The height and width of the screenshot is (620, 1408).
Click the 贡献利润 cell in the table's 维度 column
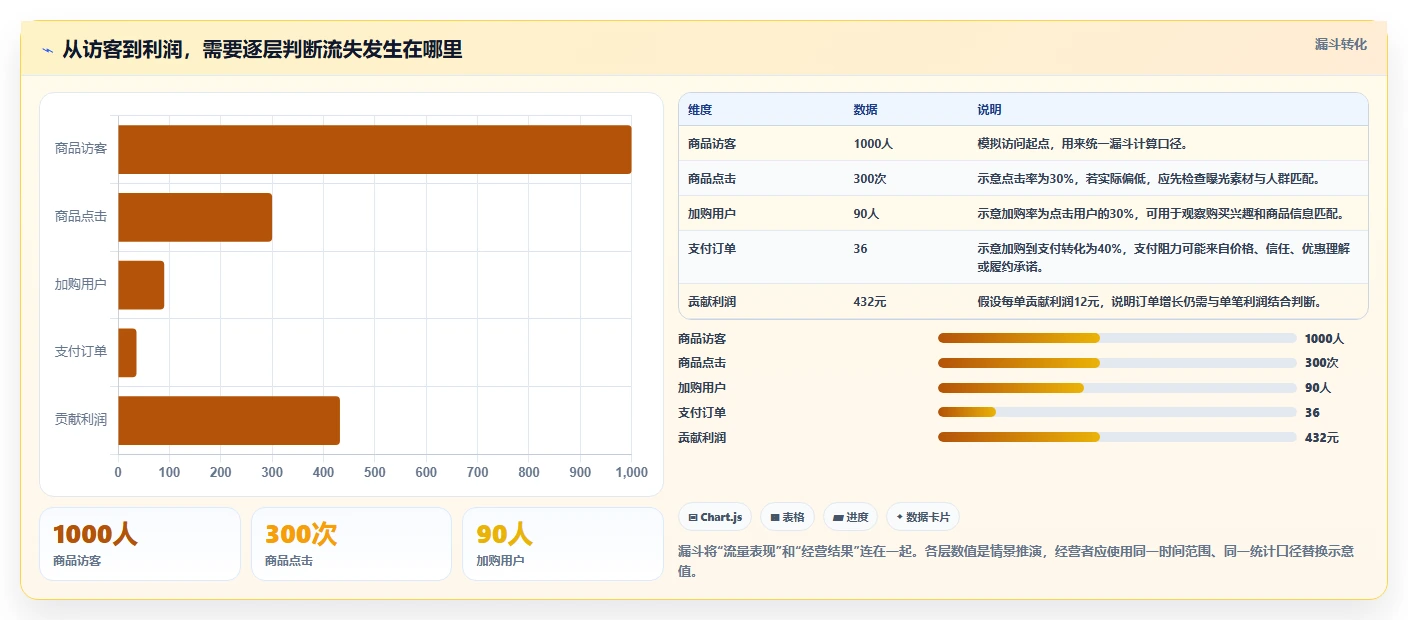click(x=712, y=301)
